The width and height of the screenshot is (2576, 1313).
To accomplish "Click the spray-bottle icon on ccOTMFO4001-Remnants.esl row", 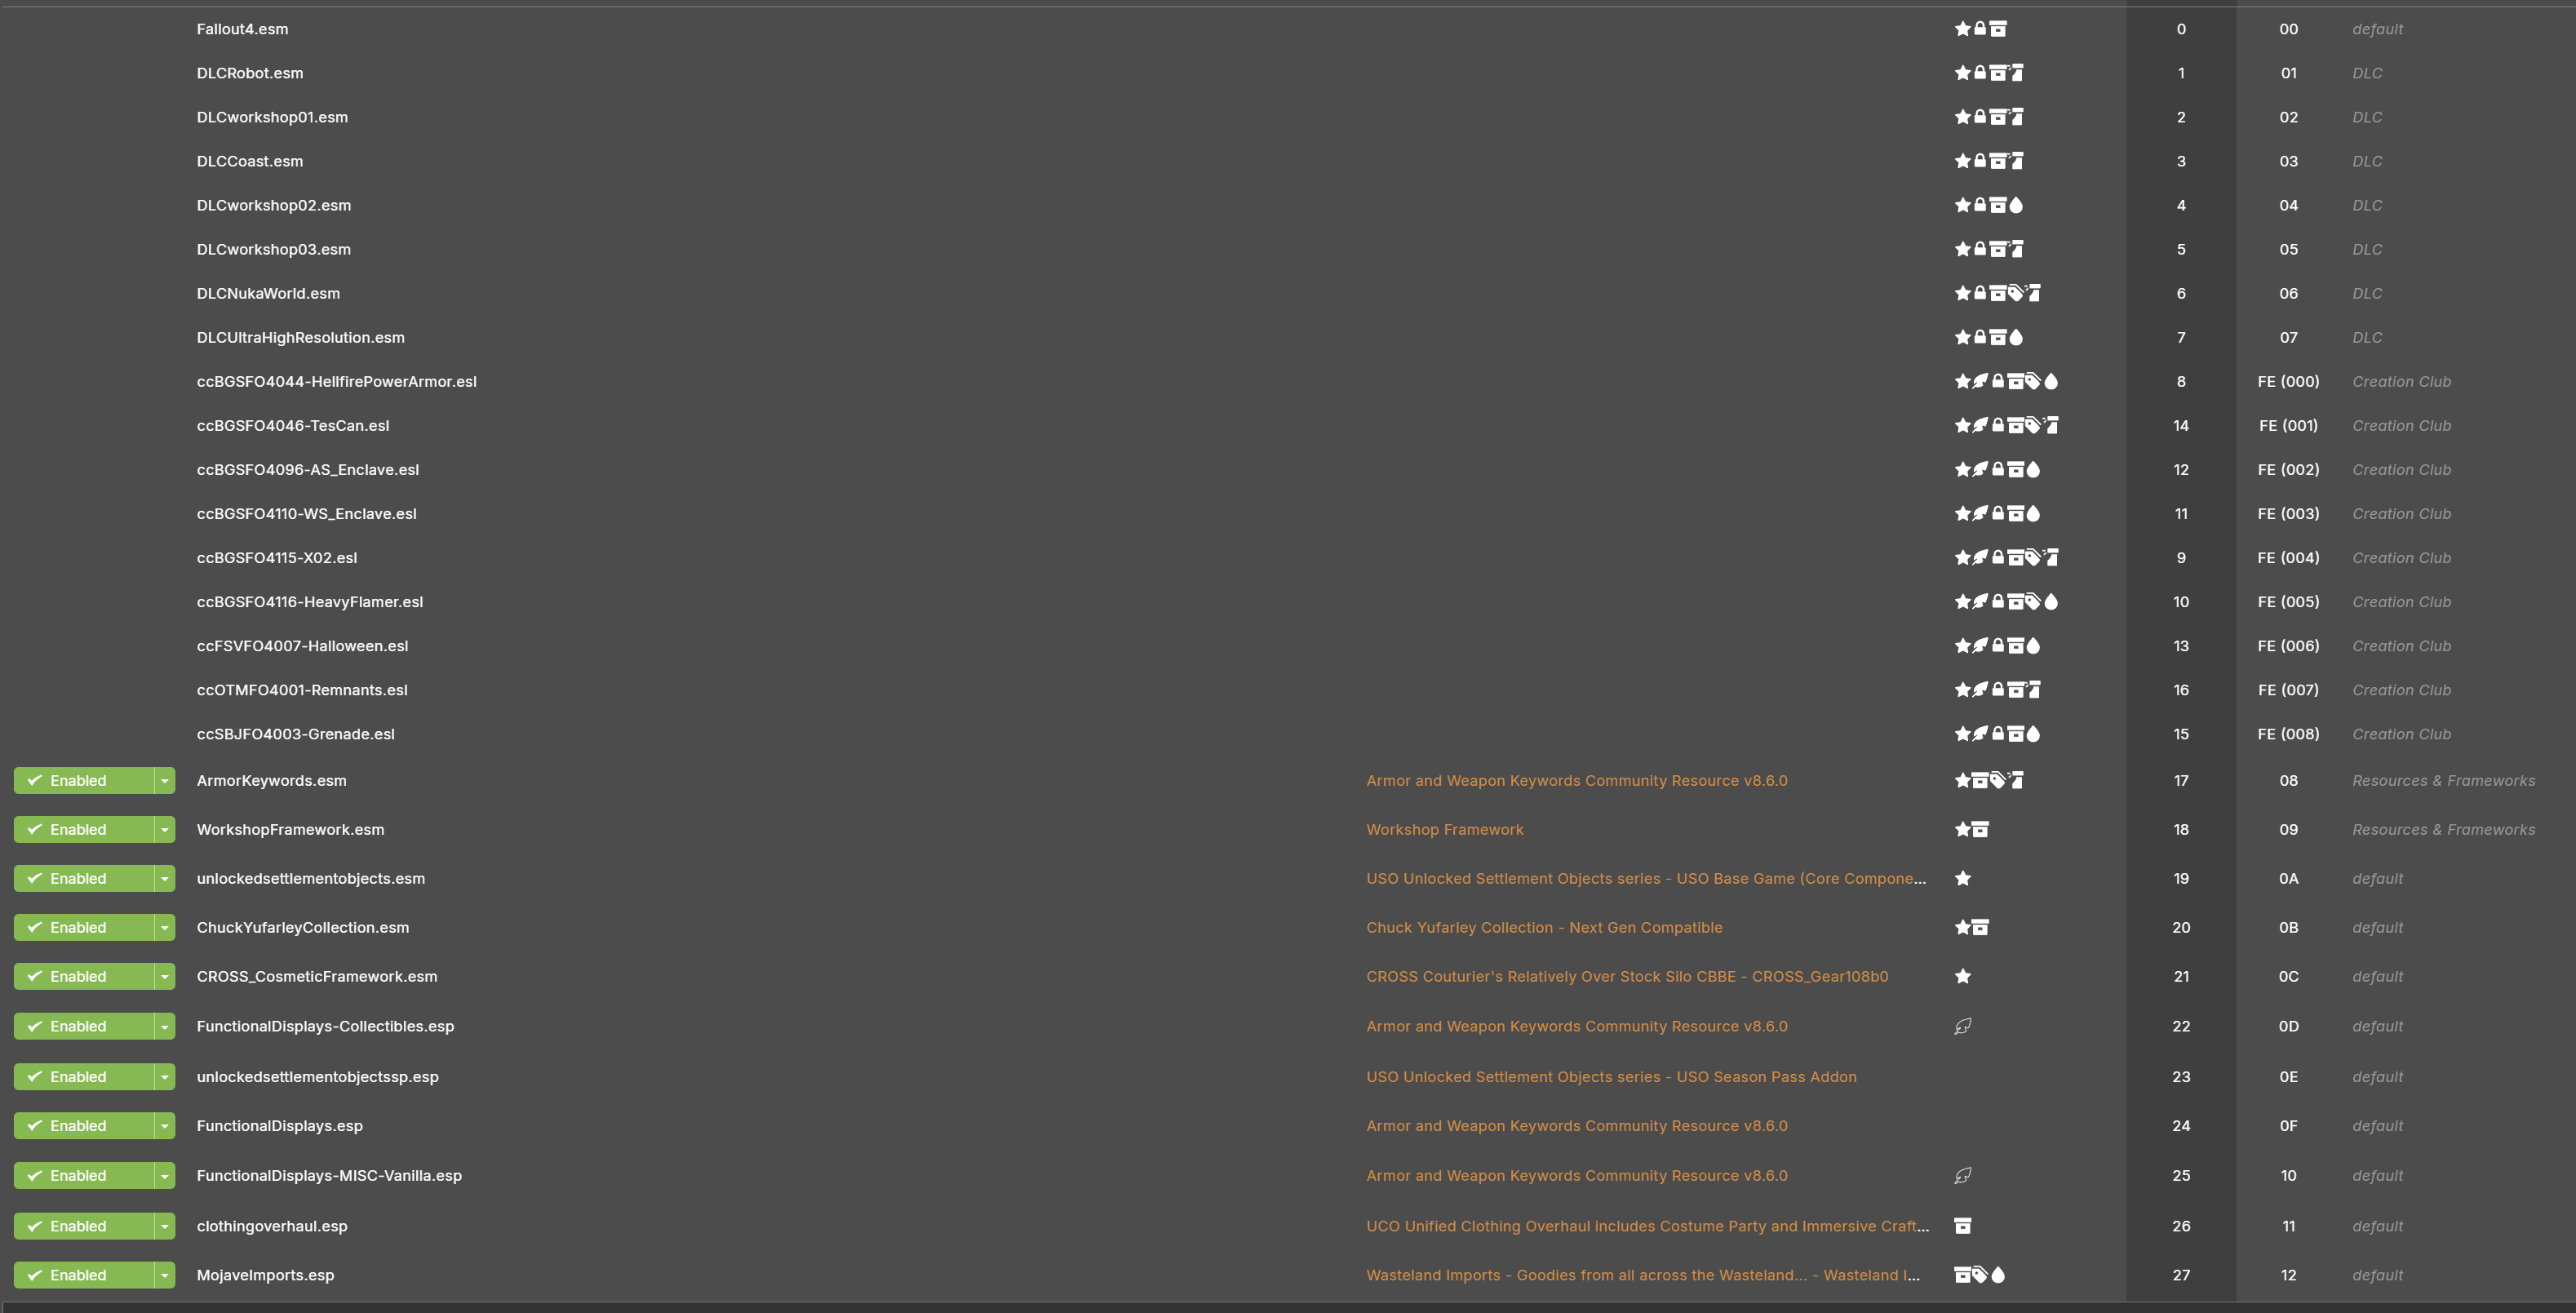I will (x=2033, y=689).
